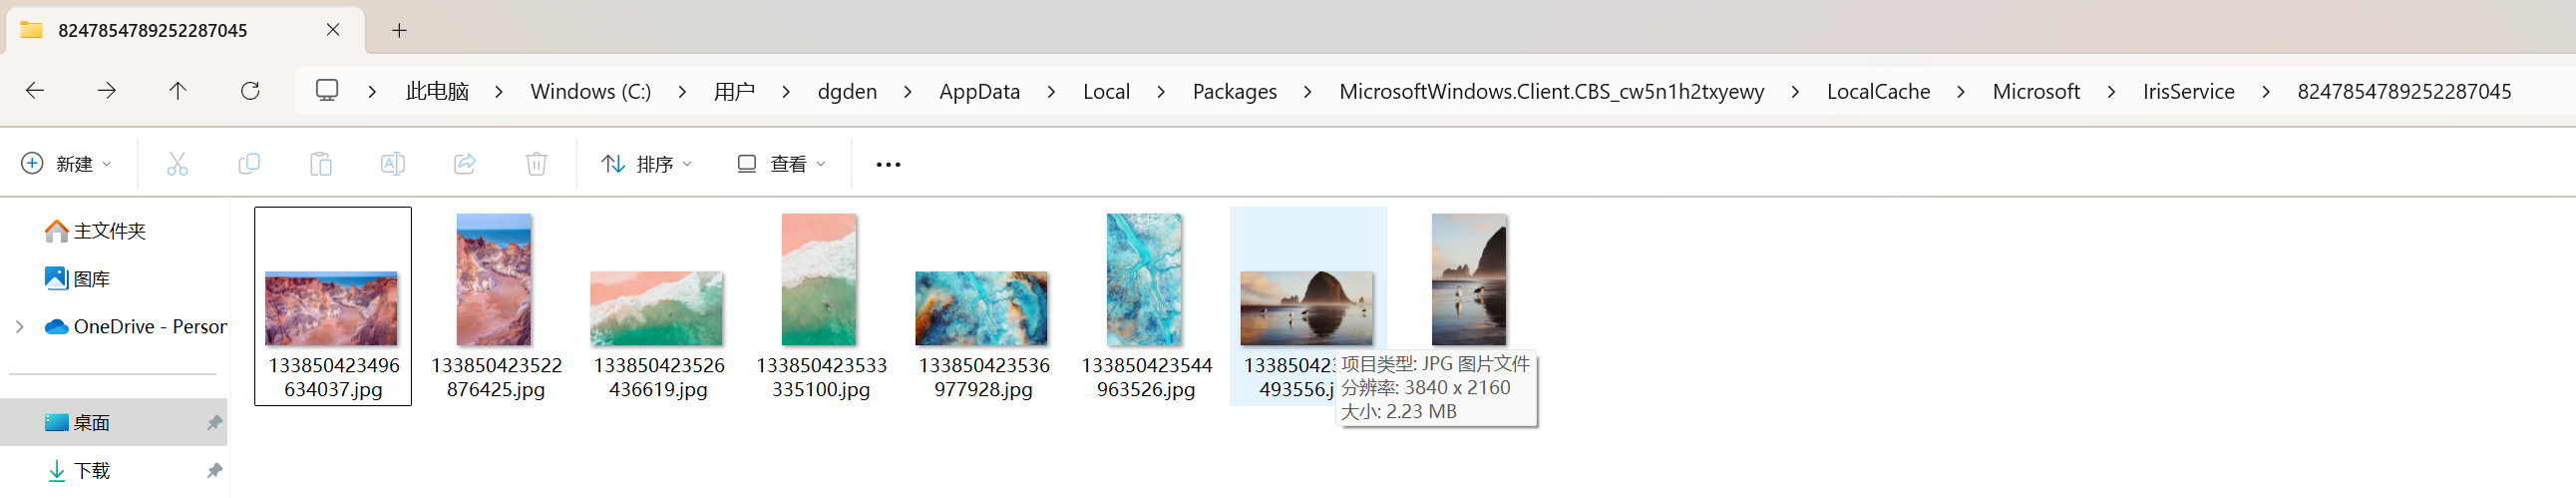The height and width of the screenshot is (498, 2576).
Task: Open the 查看 view dropdown
Action: 781,164
